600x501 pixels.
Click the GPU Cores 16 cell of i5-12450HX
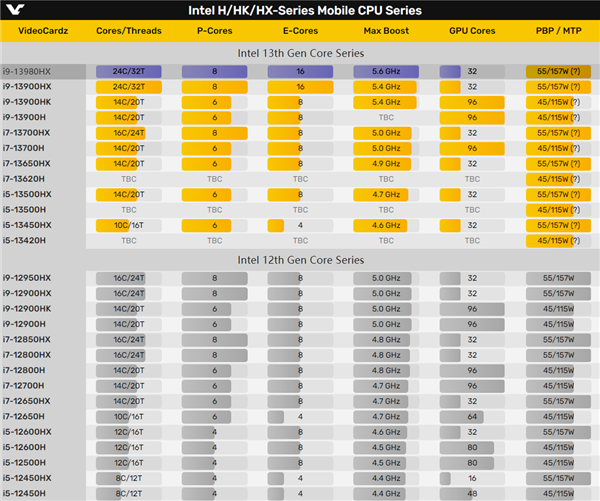click(x=472, y=478)
